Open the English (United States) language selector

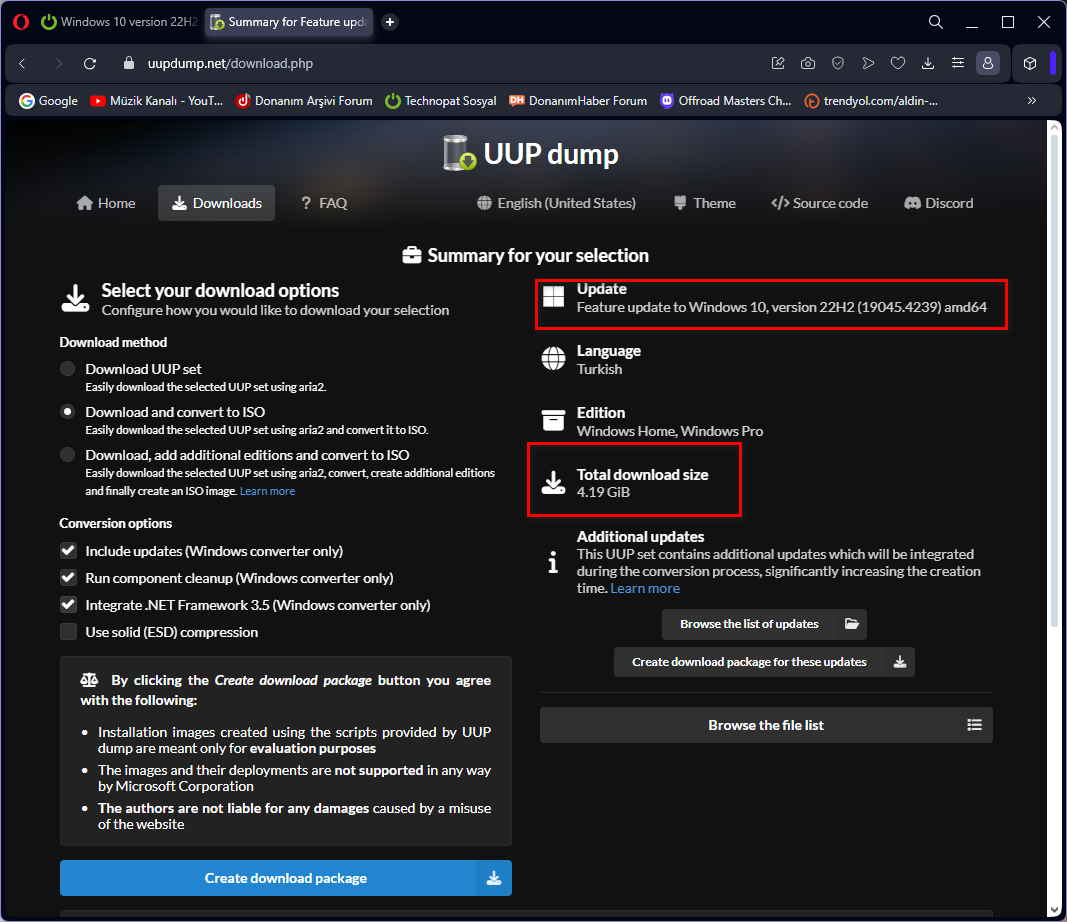click(x=557, y=203)
